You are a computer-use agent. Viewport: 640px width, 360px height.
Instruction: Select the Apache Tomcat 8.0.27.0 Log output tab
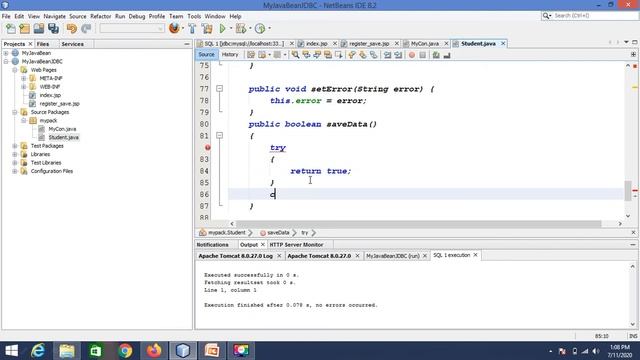(236, 256)
